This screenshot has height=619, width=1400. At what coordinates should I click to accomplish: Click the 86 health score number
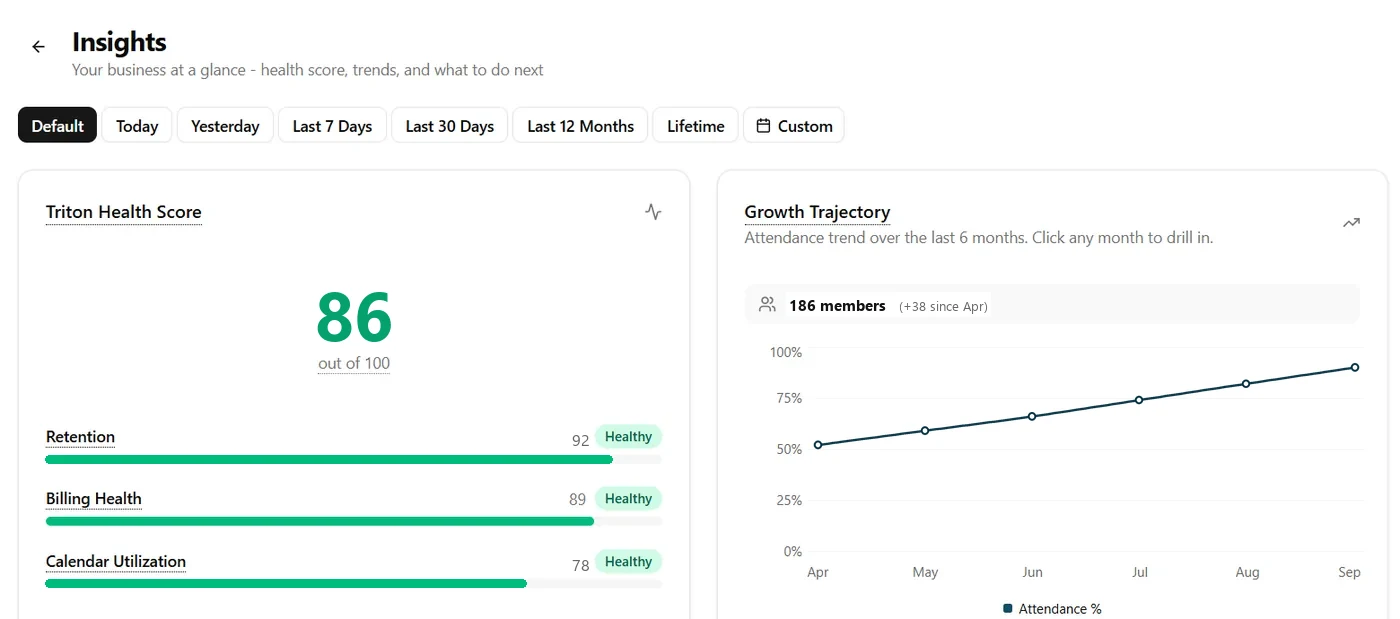coord(354,318)
